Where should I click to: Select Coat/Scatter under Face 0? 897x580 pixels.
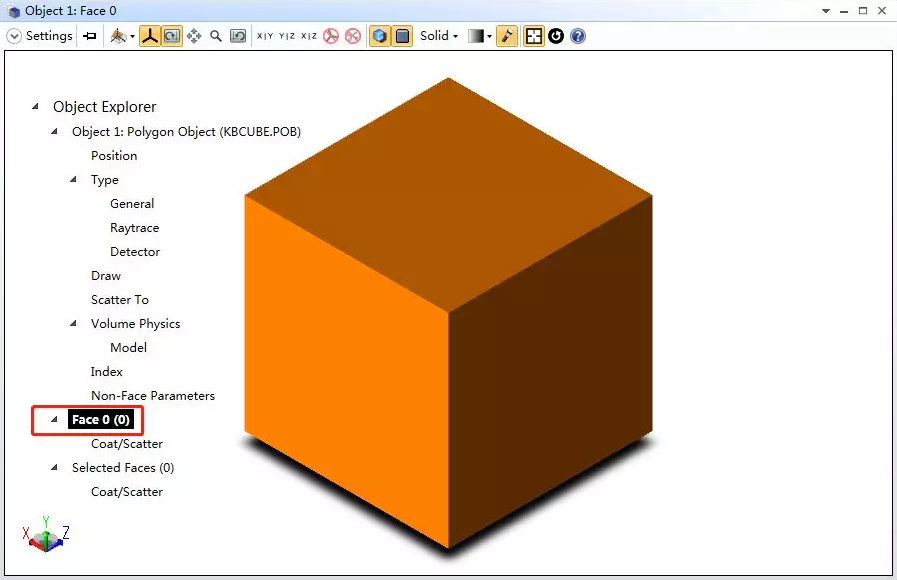point(127,444)
